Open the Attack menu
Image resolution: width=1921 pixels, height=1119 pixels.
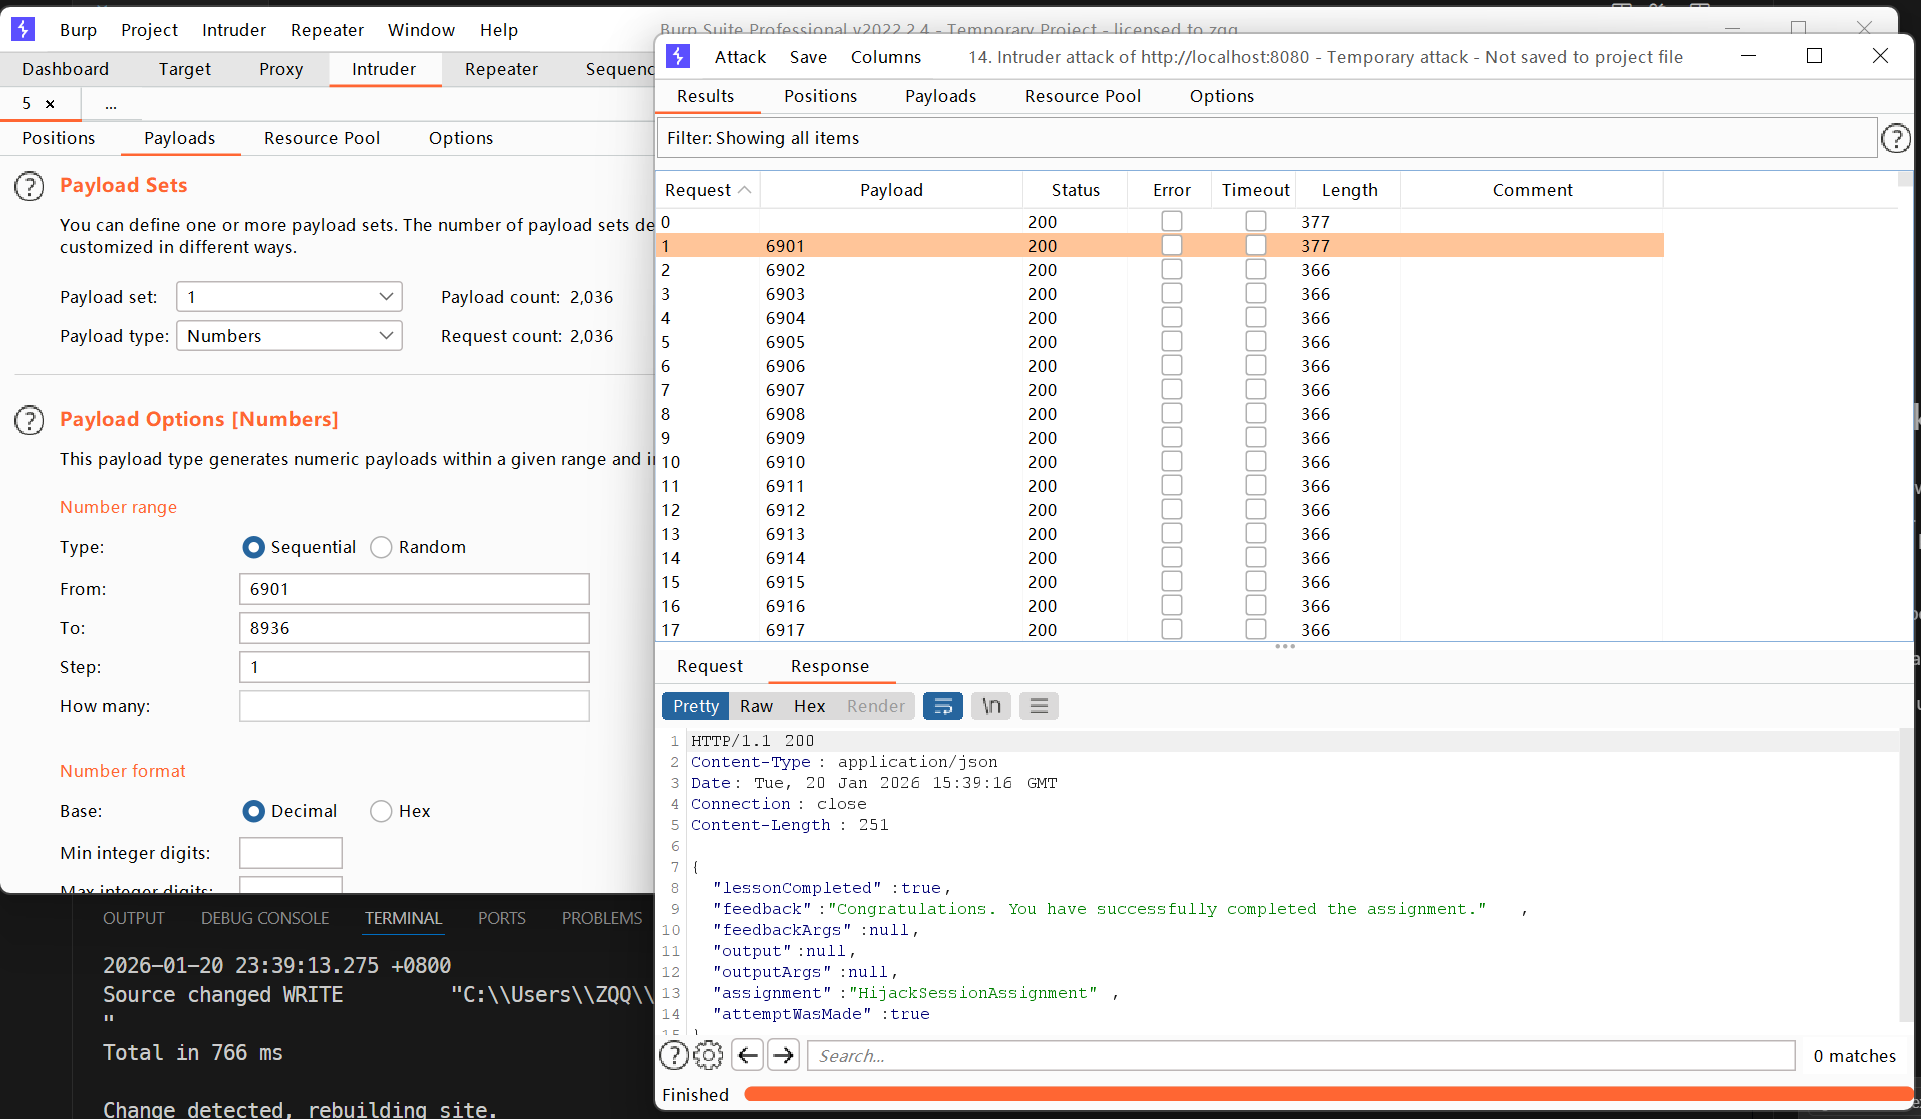(x=739, y=57)
